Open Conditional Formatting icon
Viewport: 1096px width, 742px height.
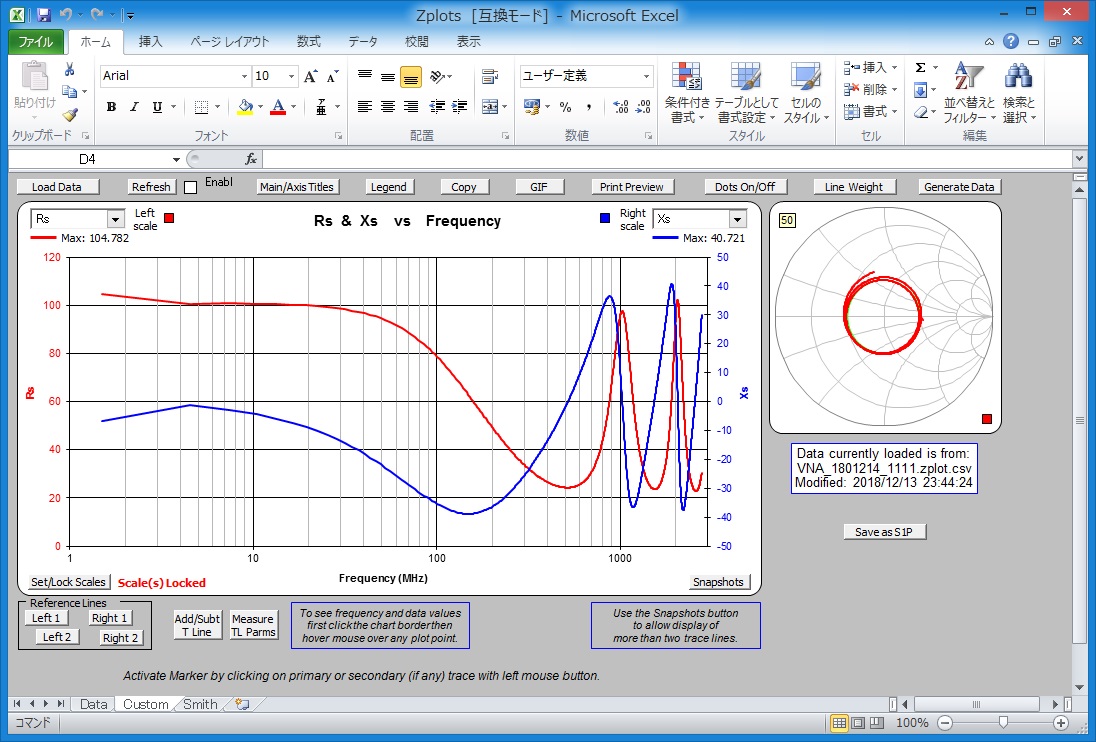tap(686, 77)
